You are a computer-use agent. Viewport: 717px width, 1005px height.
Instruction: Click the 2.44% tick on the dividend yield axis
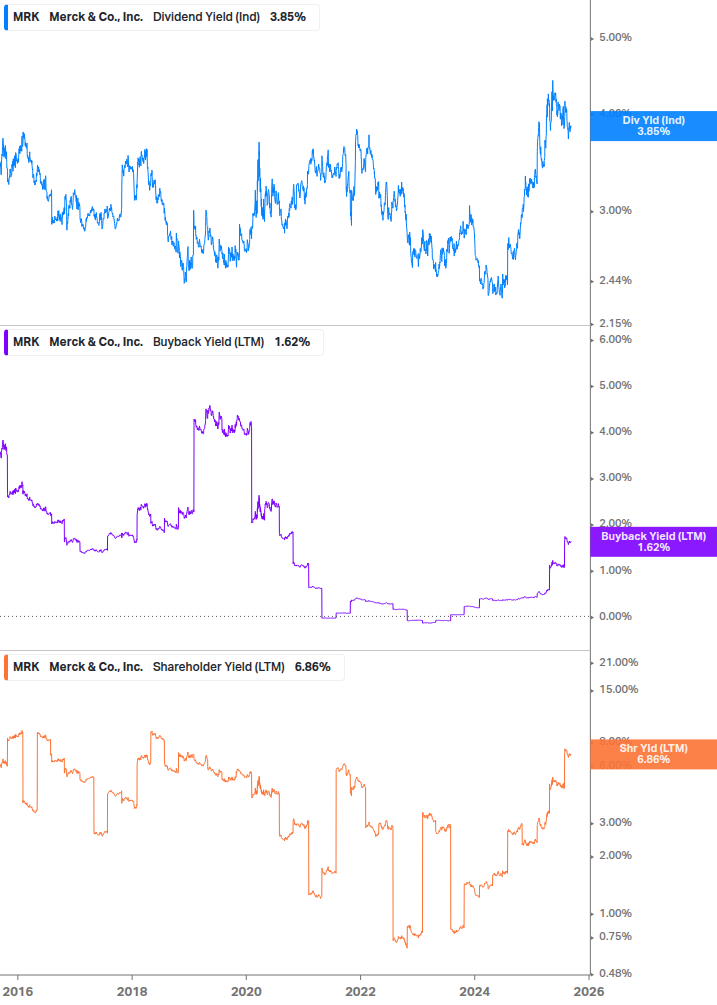(615, 281)
